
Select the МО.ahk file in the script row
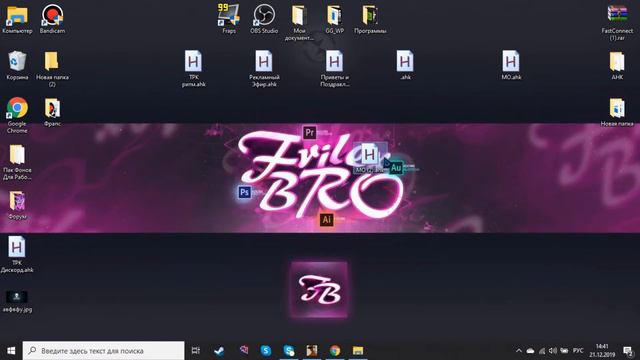(511, 65)
